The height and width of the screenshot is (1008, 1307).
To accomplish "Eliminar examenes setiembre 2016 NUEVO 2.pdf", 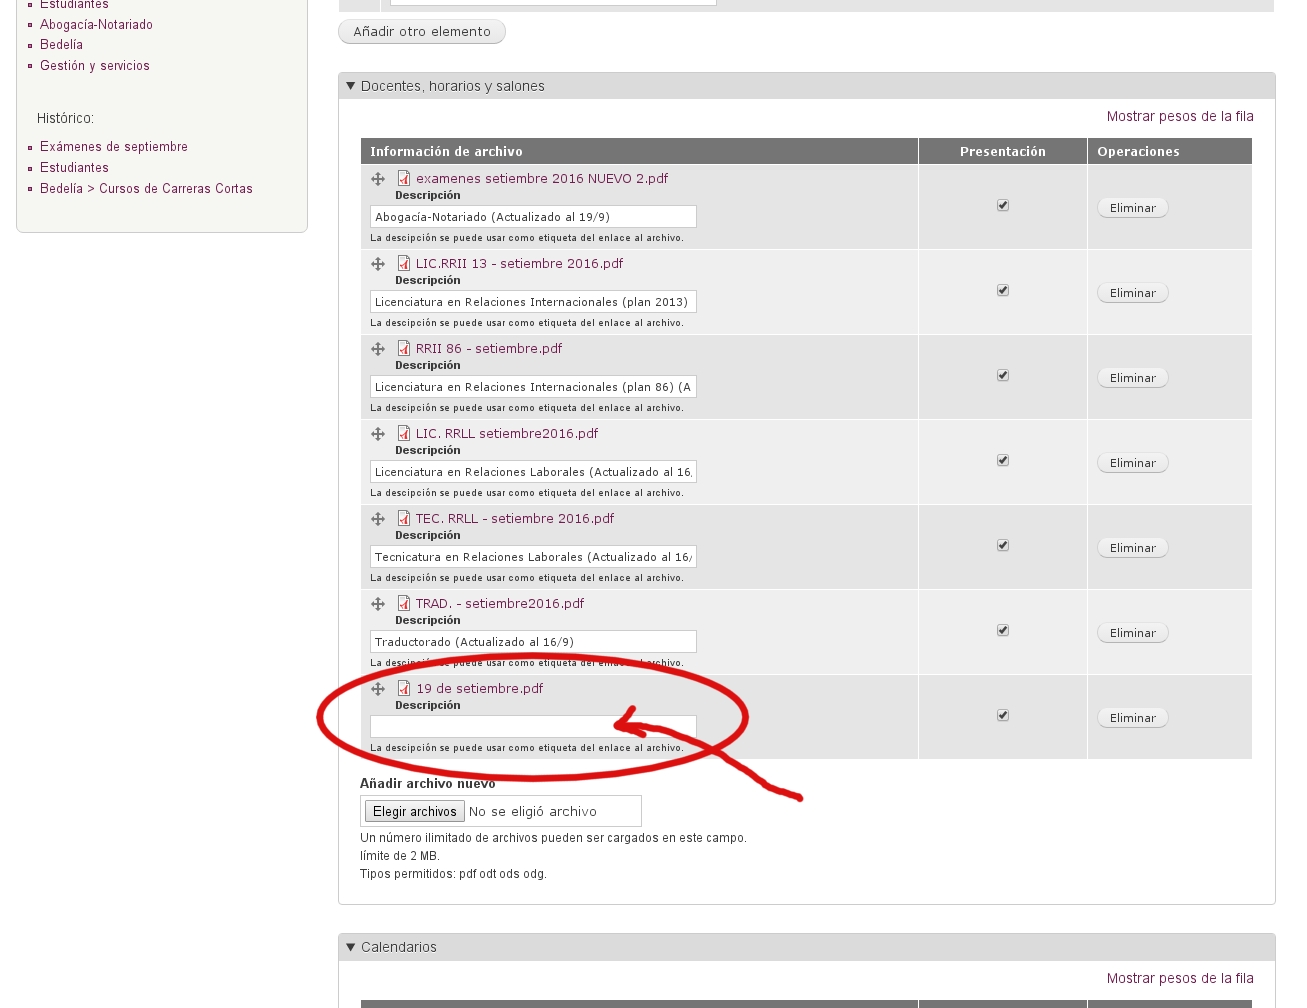I will point(1133,208).
